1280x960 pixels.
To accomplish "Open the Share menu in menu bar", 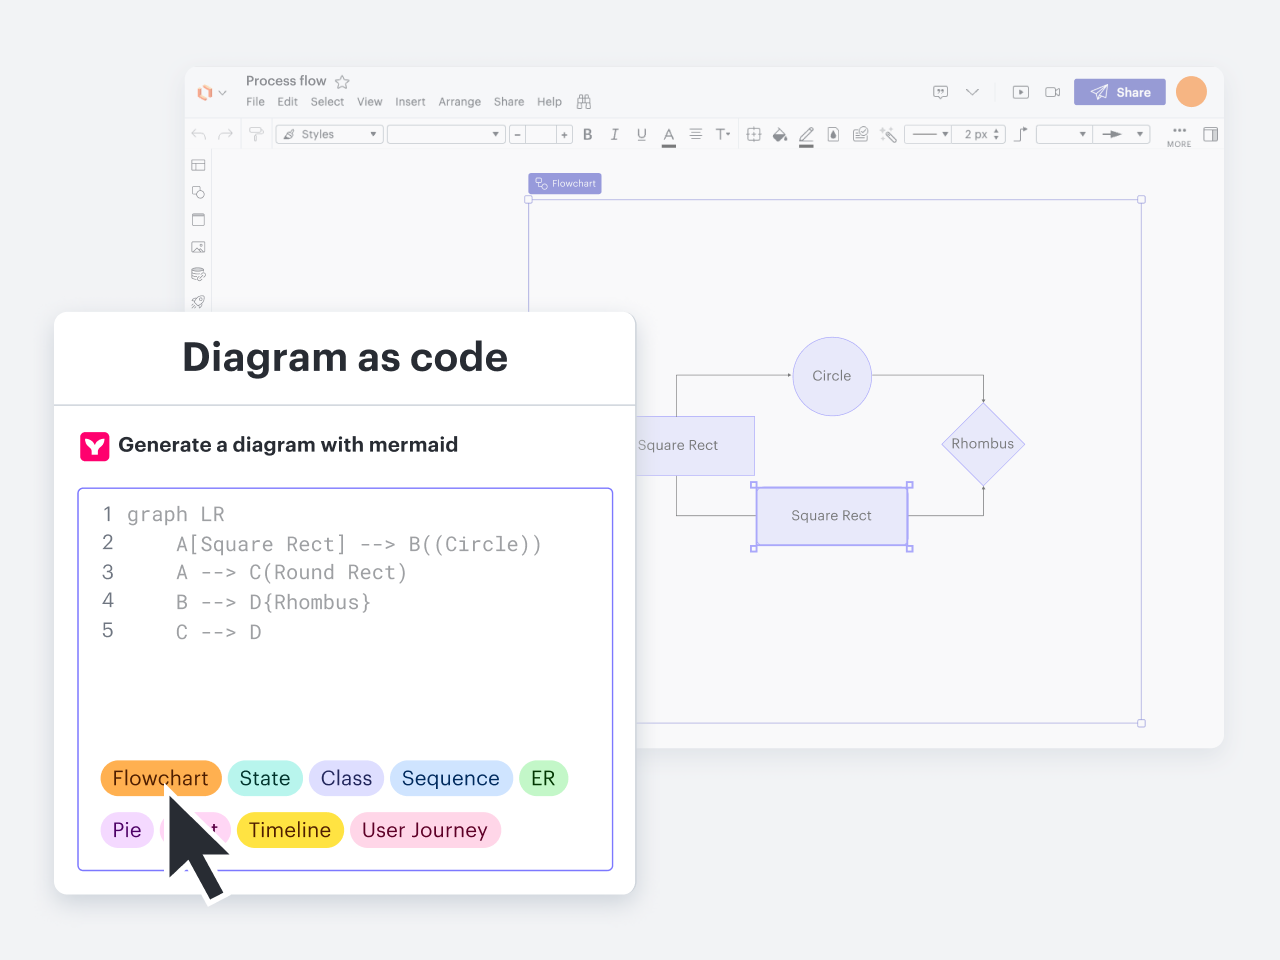I will coord(509,102).
